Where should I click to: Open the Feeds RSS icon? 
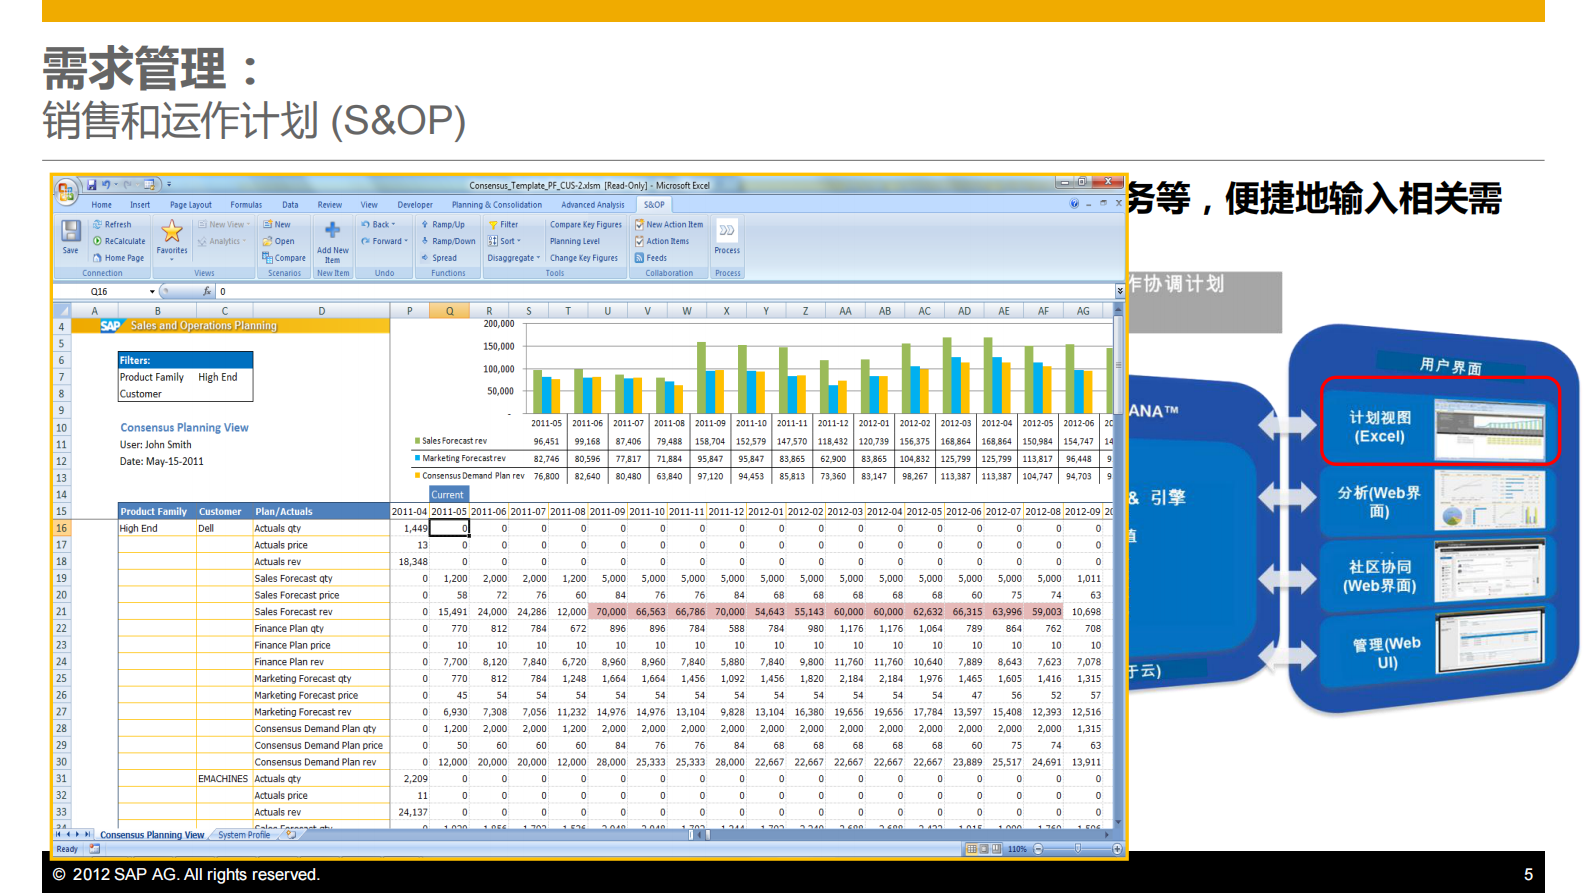pyautogui.click(x=639, y=258)
